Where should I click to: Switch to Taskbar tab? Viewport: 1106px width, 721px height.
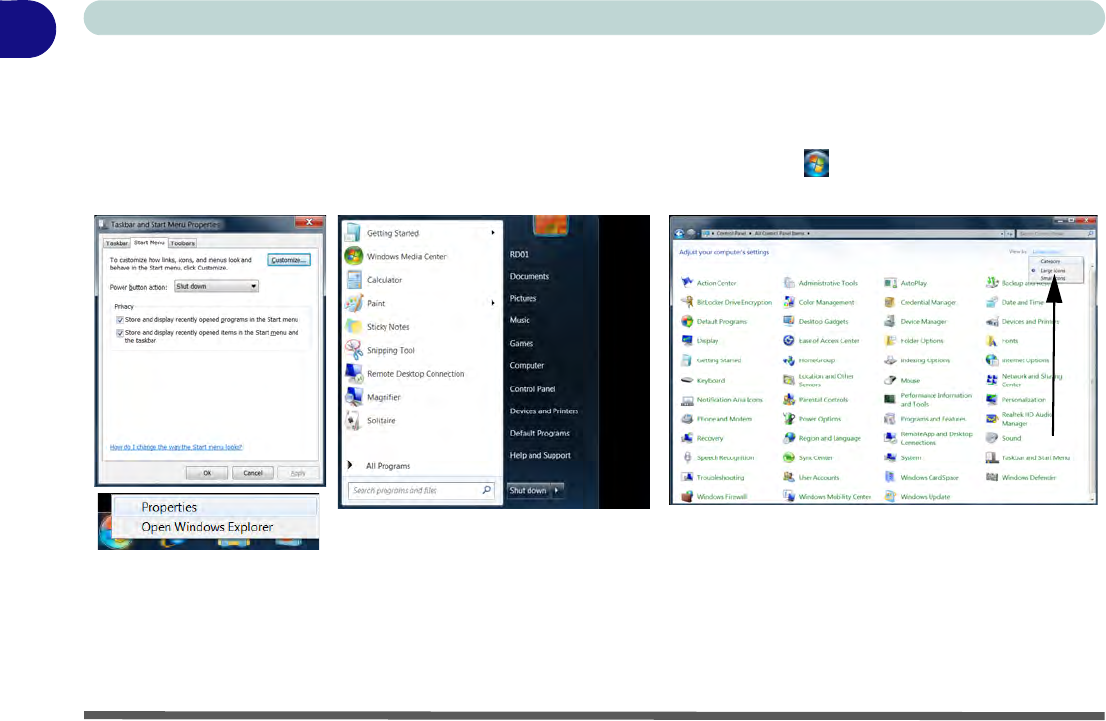[117, 243]
